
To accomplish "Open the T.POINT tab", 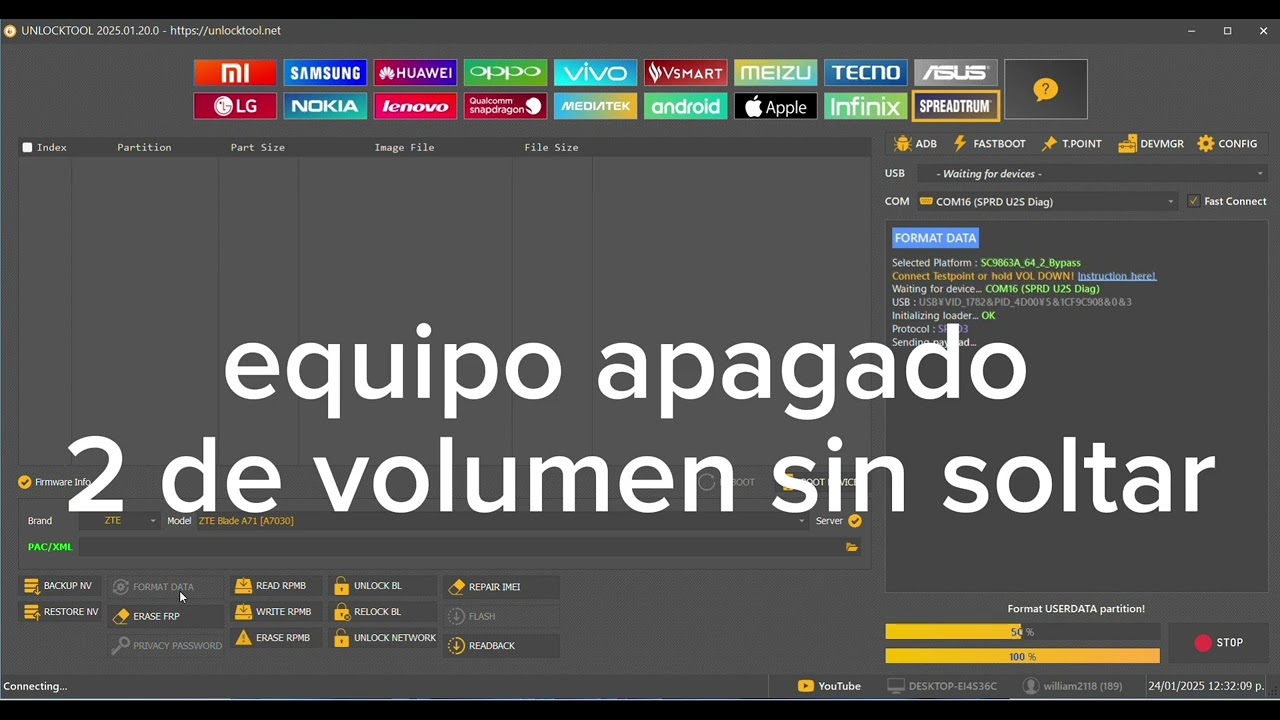I will pos(1071,144).
